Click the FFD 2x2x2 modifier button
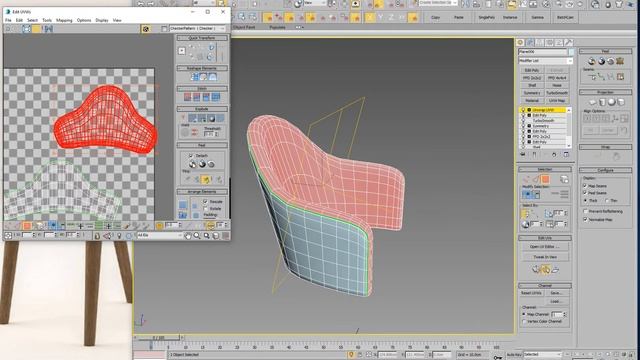Image resolution: width=640 pixels, height=360 pixels. click(x=531, y=78)
